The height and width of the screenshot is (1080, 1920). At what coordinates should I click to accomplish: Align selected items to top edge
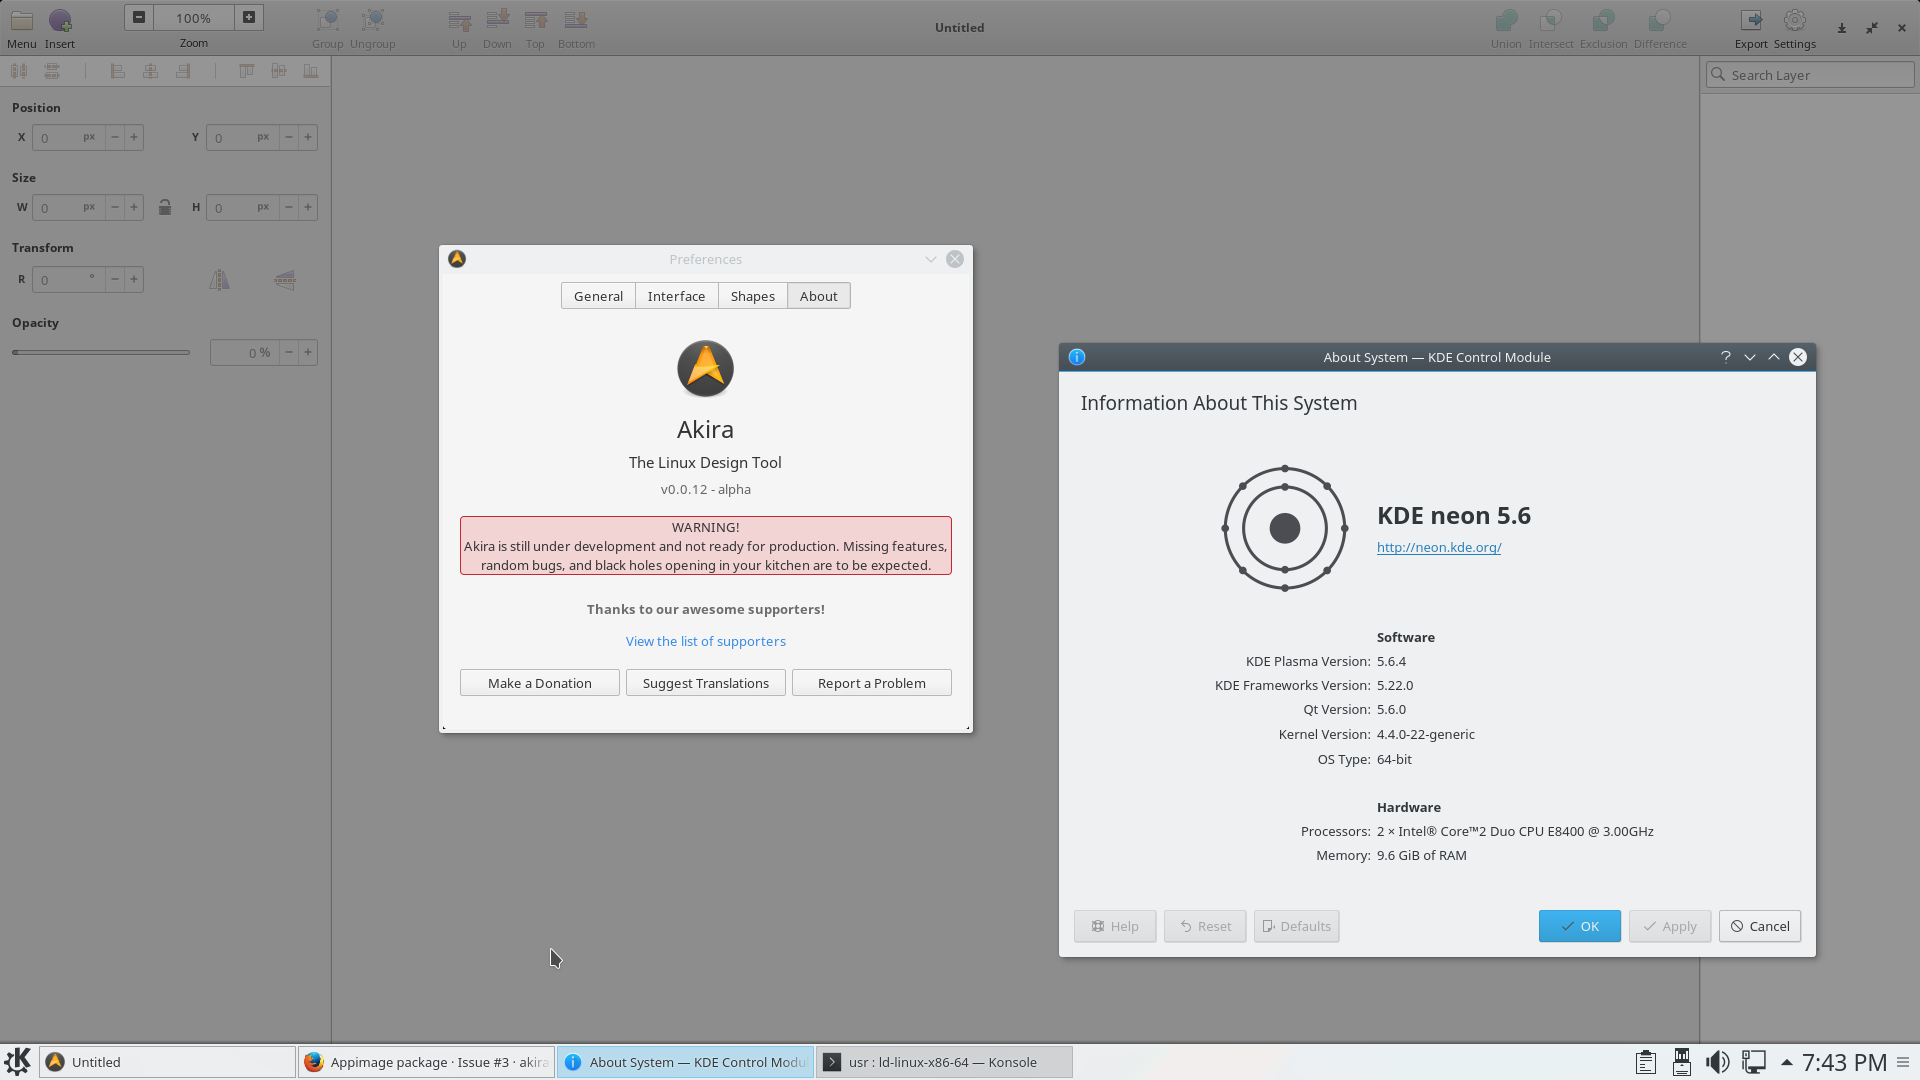(246, 71)
